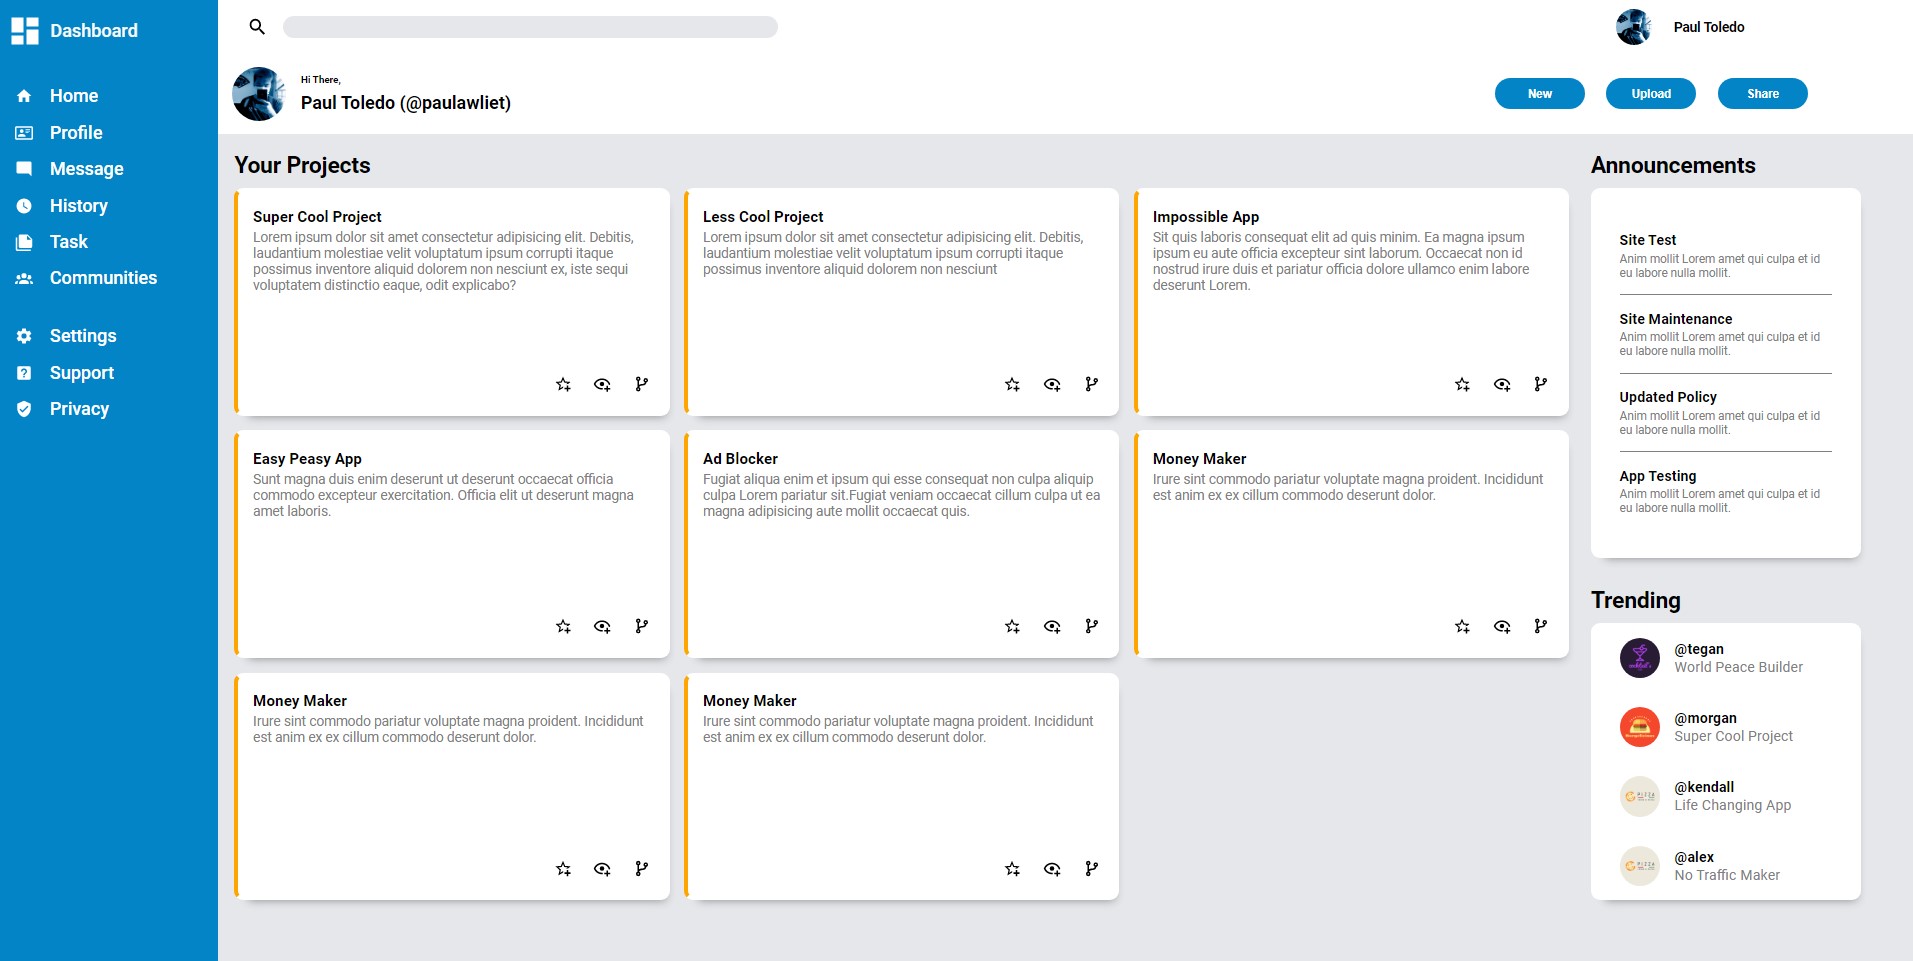Open Support via the question mark icon
This screenshot has height=961, width=1913.
click(24, 372)
